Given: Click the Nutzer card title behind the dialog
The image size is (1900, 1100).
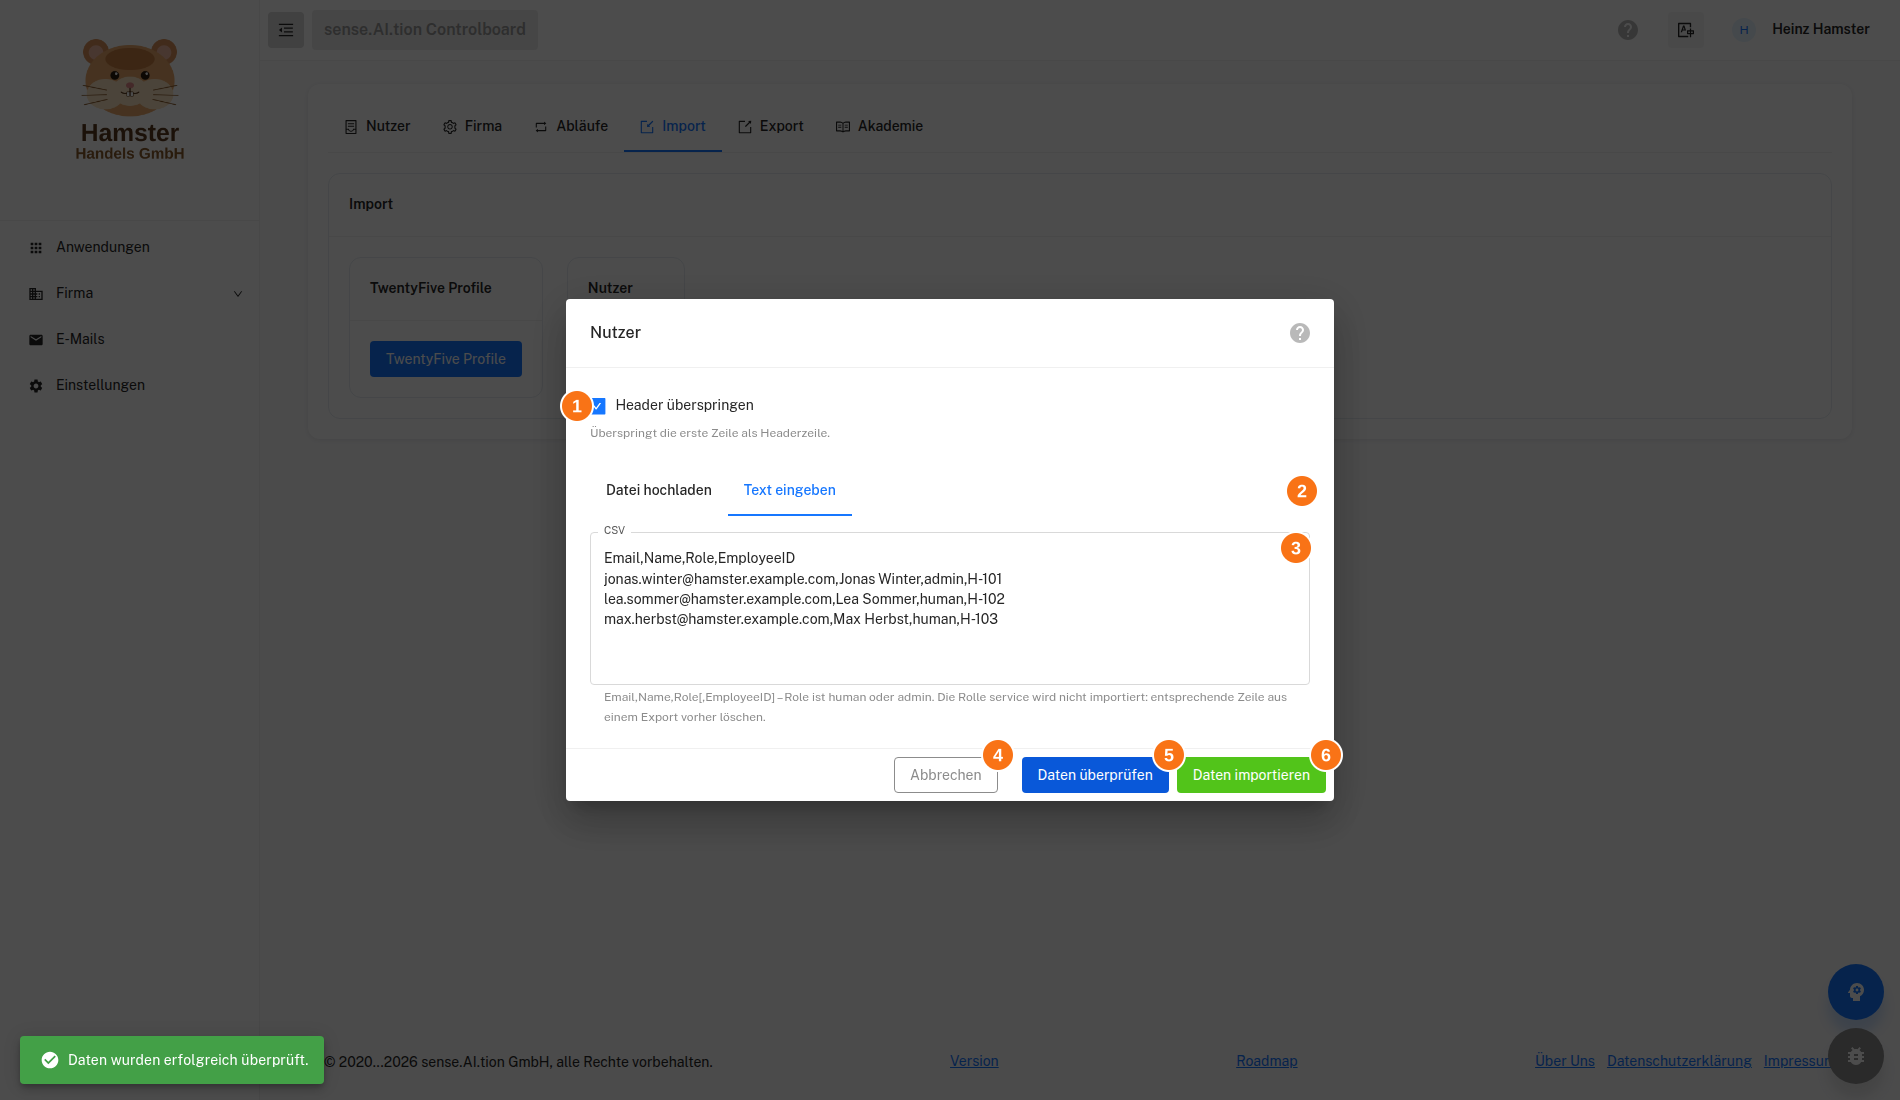Looking at the screenshot, I should click(610, 288).
